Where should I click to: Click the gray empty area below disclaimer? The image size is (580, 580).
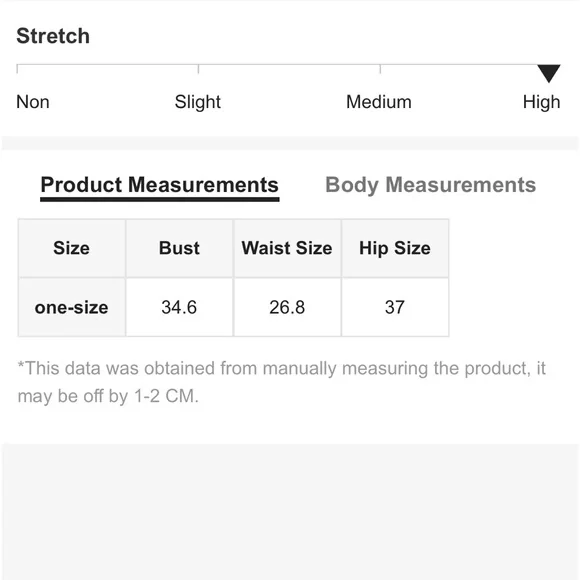click(x=290, y=512)
